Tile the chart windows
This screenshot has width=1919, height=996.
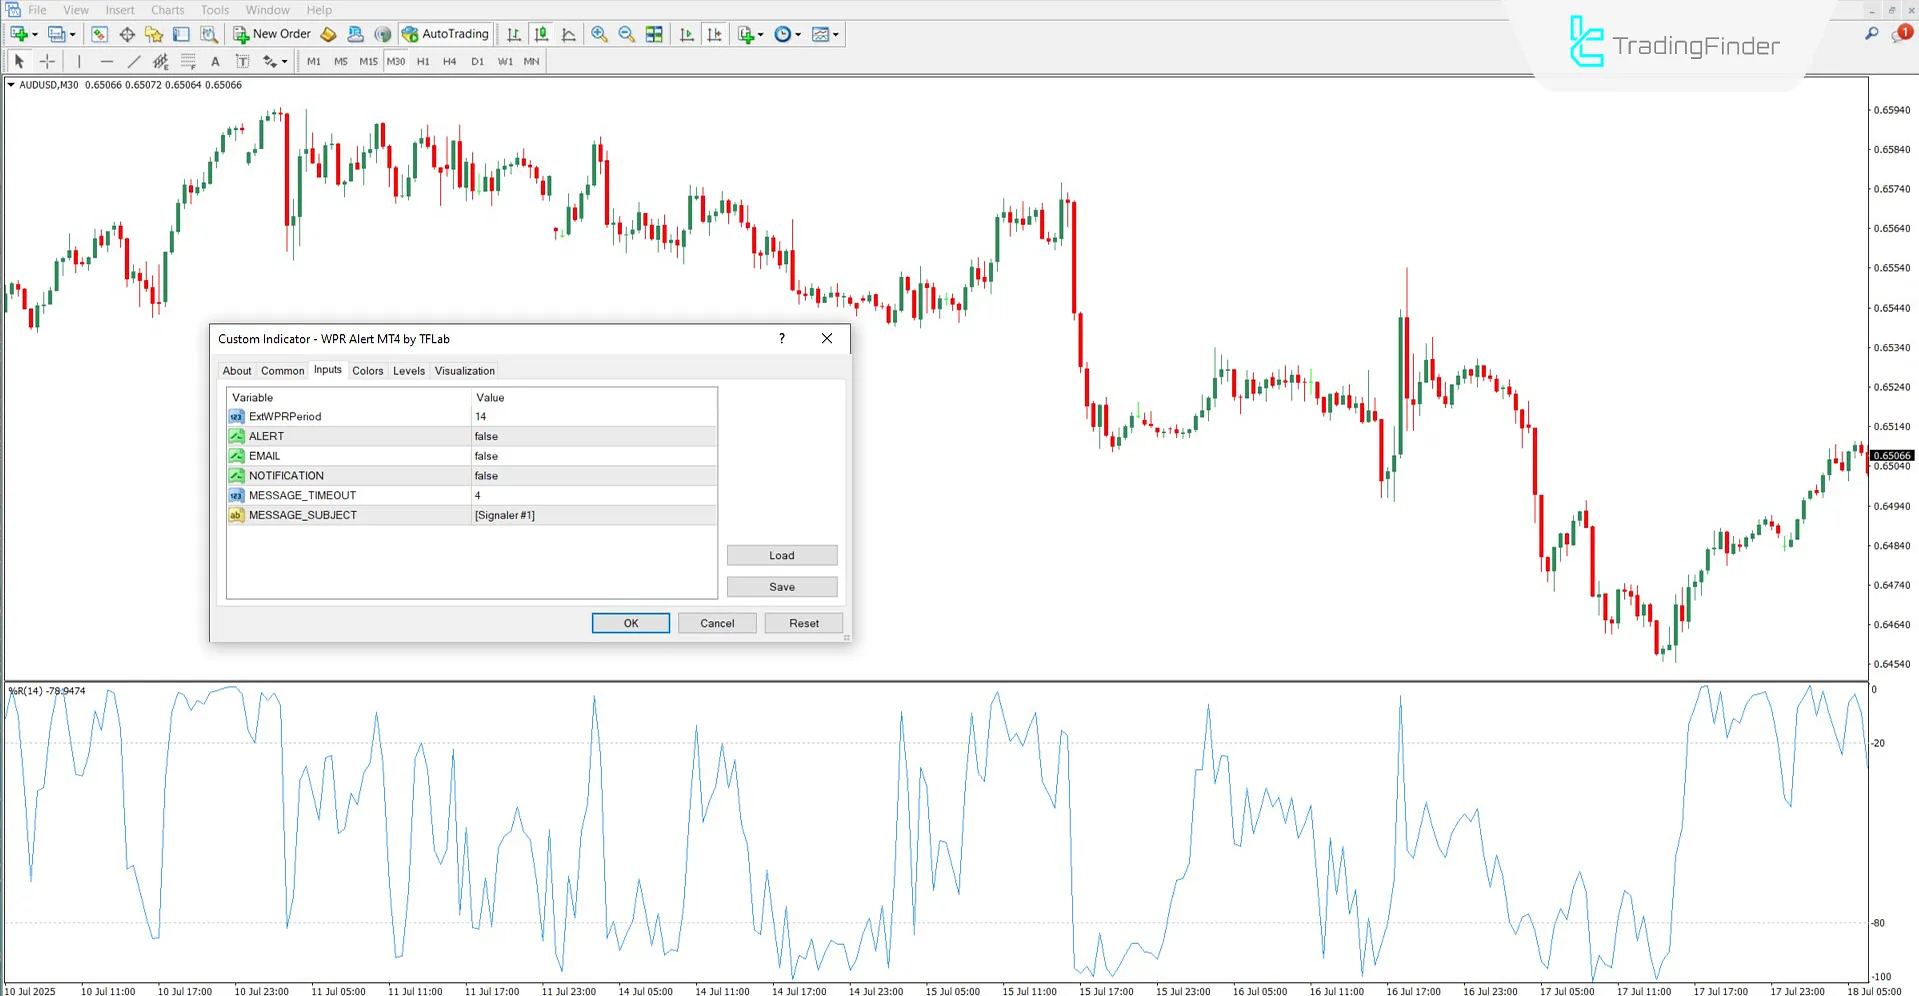[x=654, y=33]
